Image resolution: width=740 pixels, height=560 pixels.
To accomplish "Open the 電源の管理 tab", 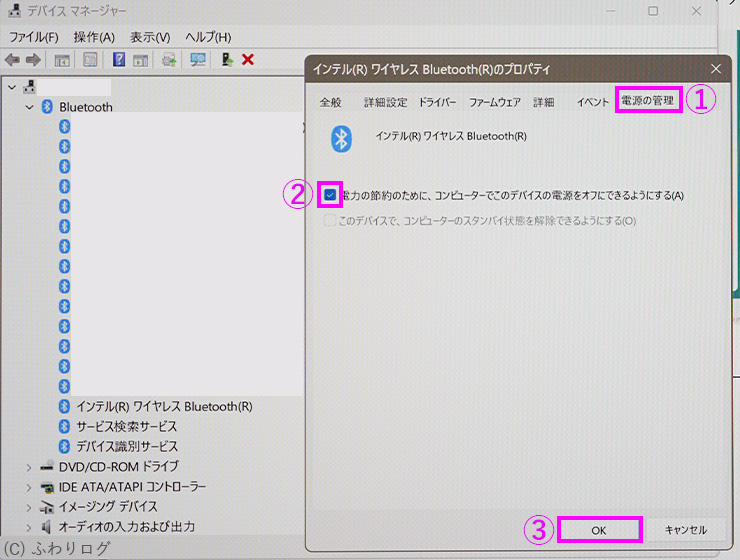I will point(648,101).
